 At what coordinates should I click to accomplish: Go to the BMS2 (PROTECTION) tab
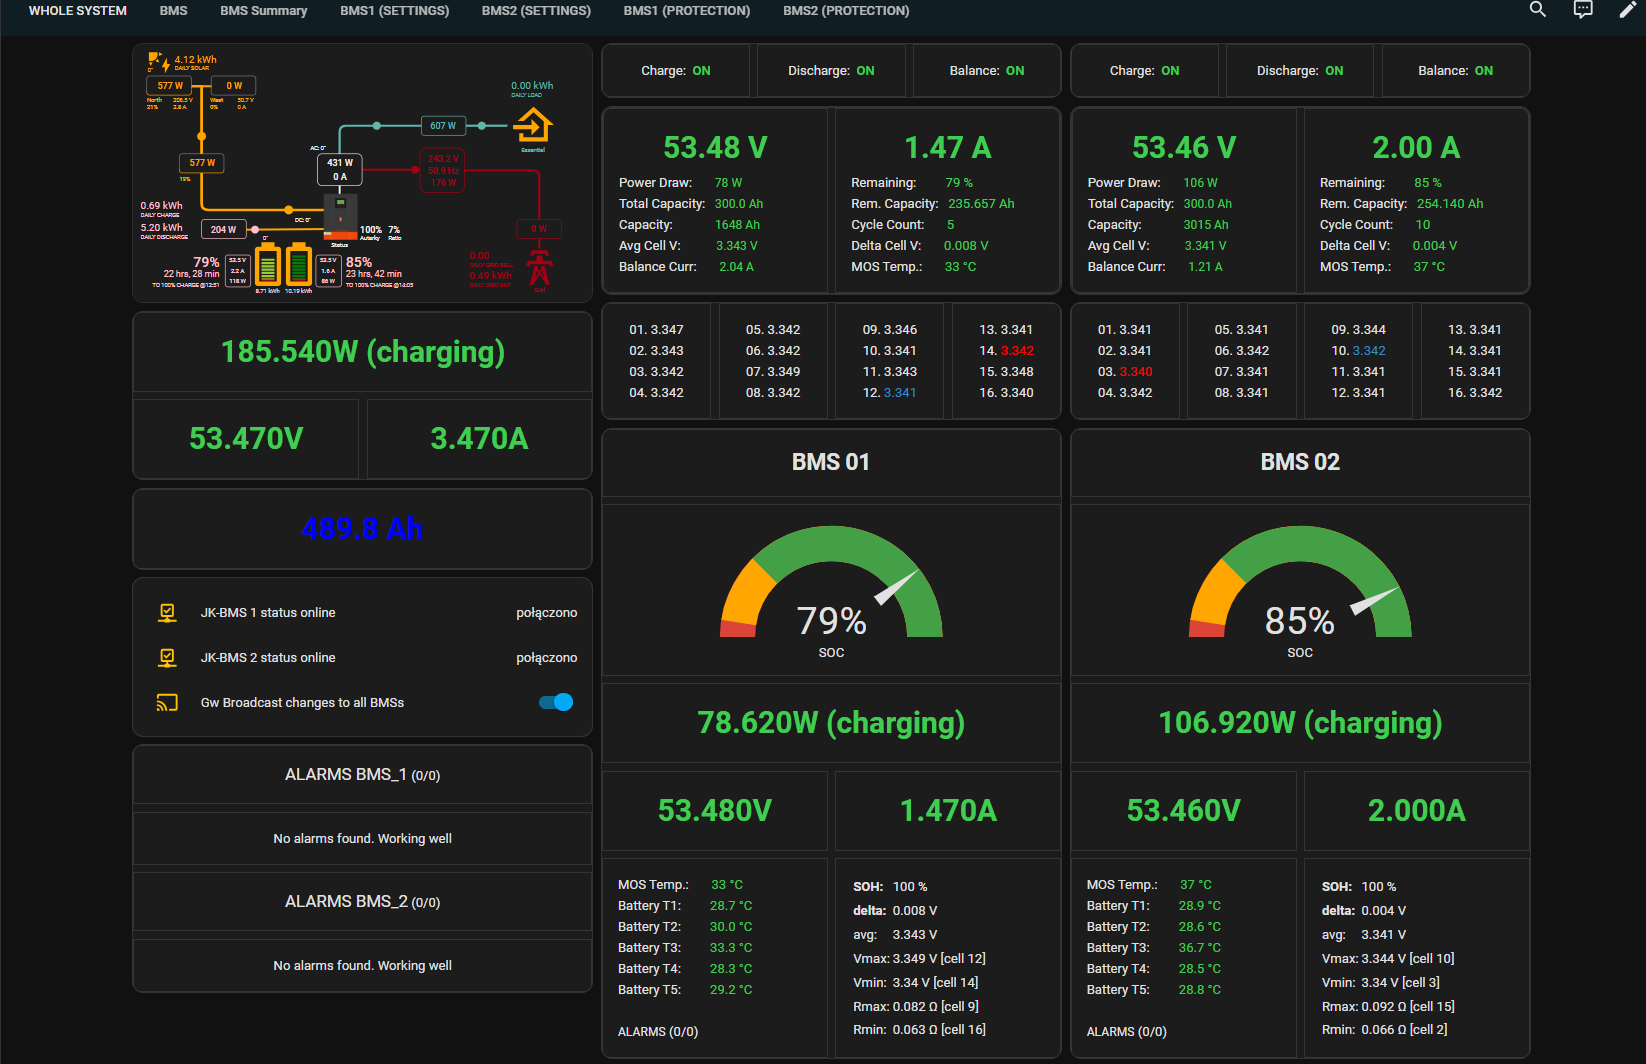846,11
